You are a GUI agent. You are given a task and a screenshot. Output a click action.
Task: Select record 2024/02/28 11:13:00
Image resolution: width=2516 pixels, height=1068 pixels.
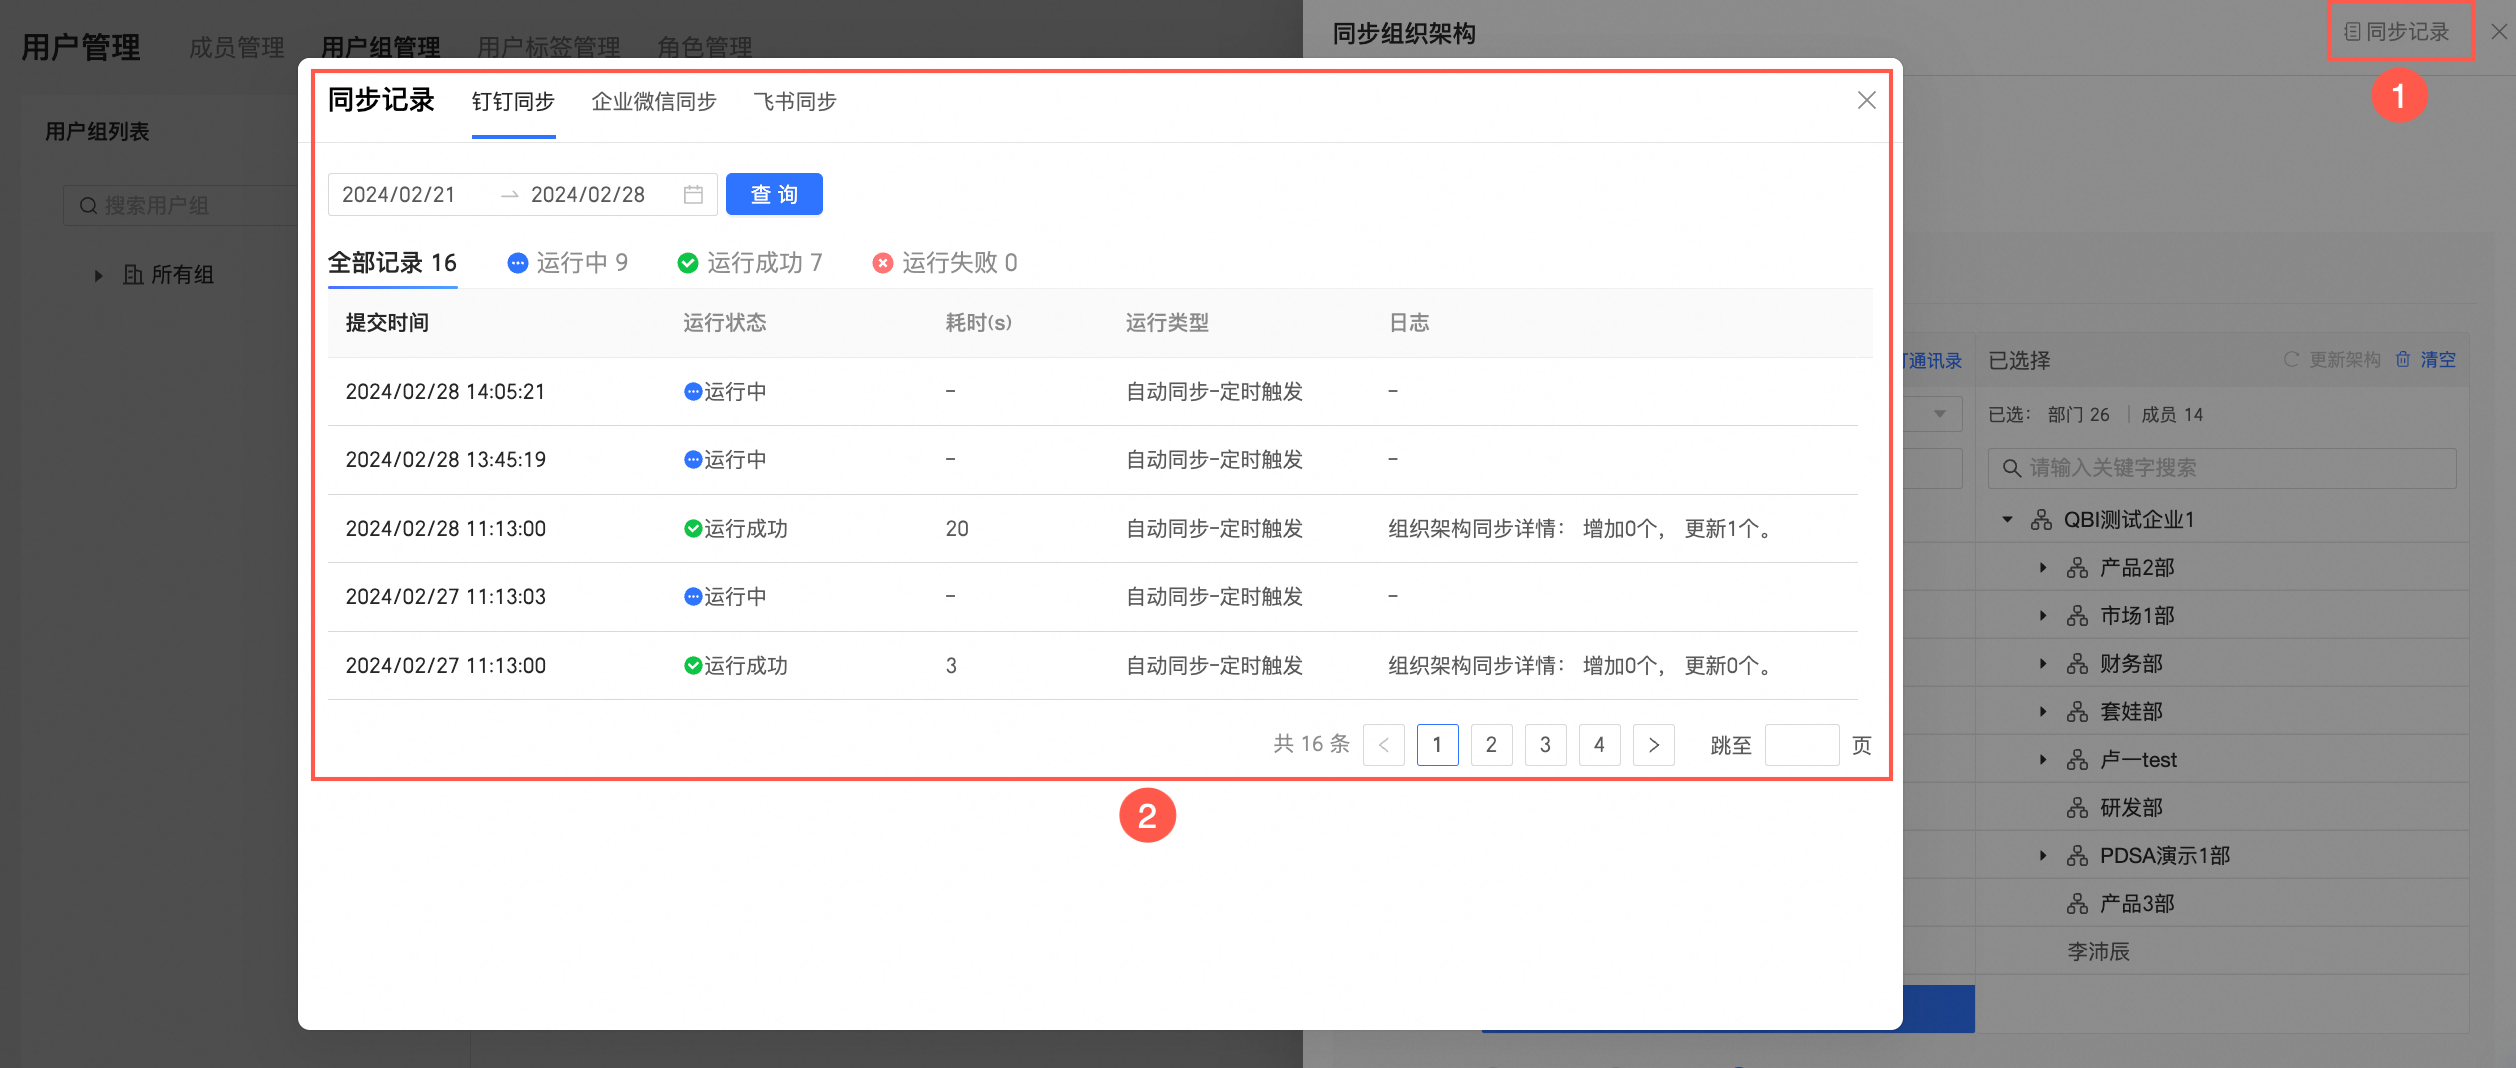(1093, 528)
